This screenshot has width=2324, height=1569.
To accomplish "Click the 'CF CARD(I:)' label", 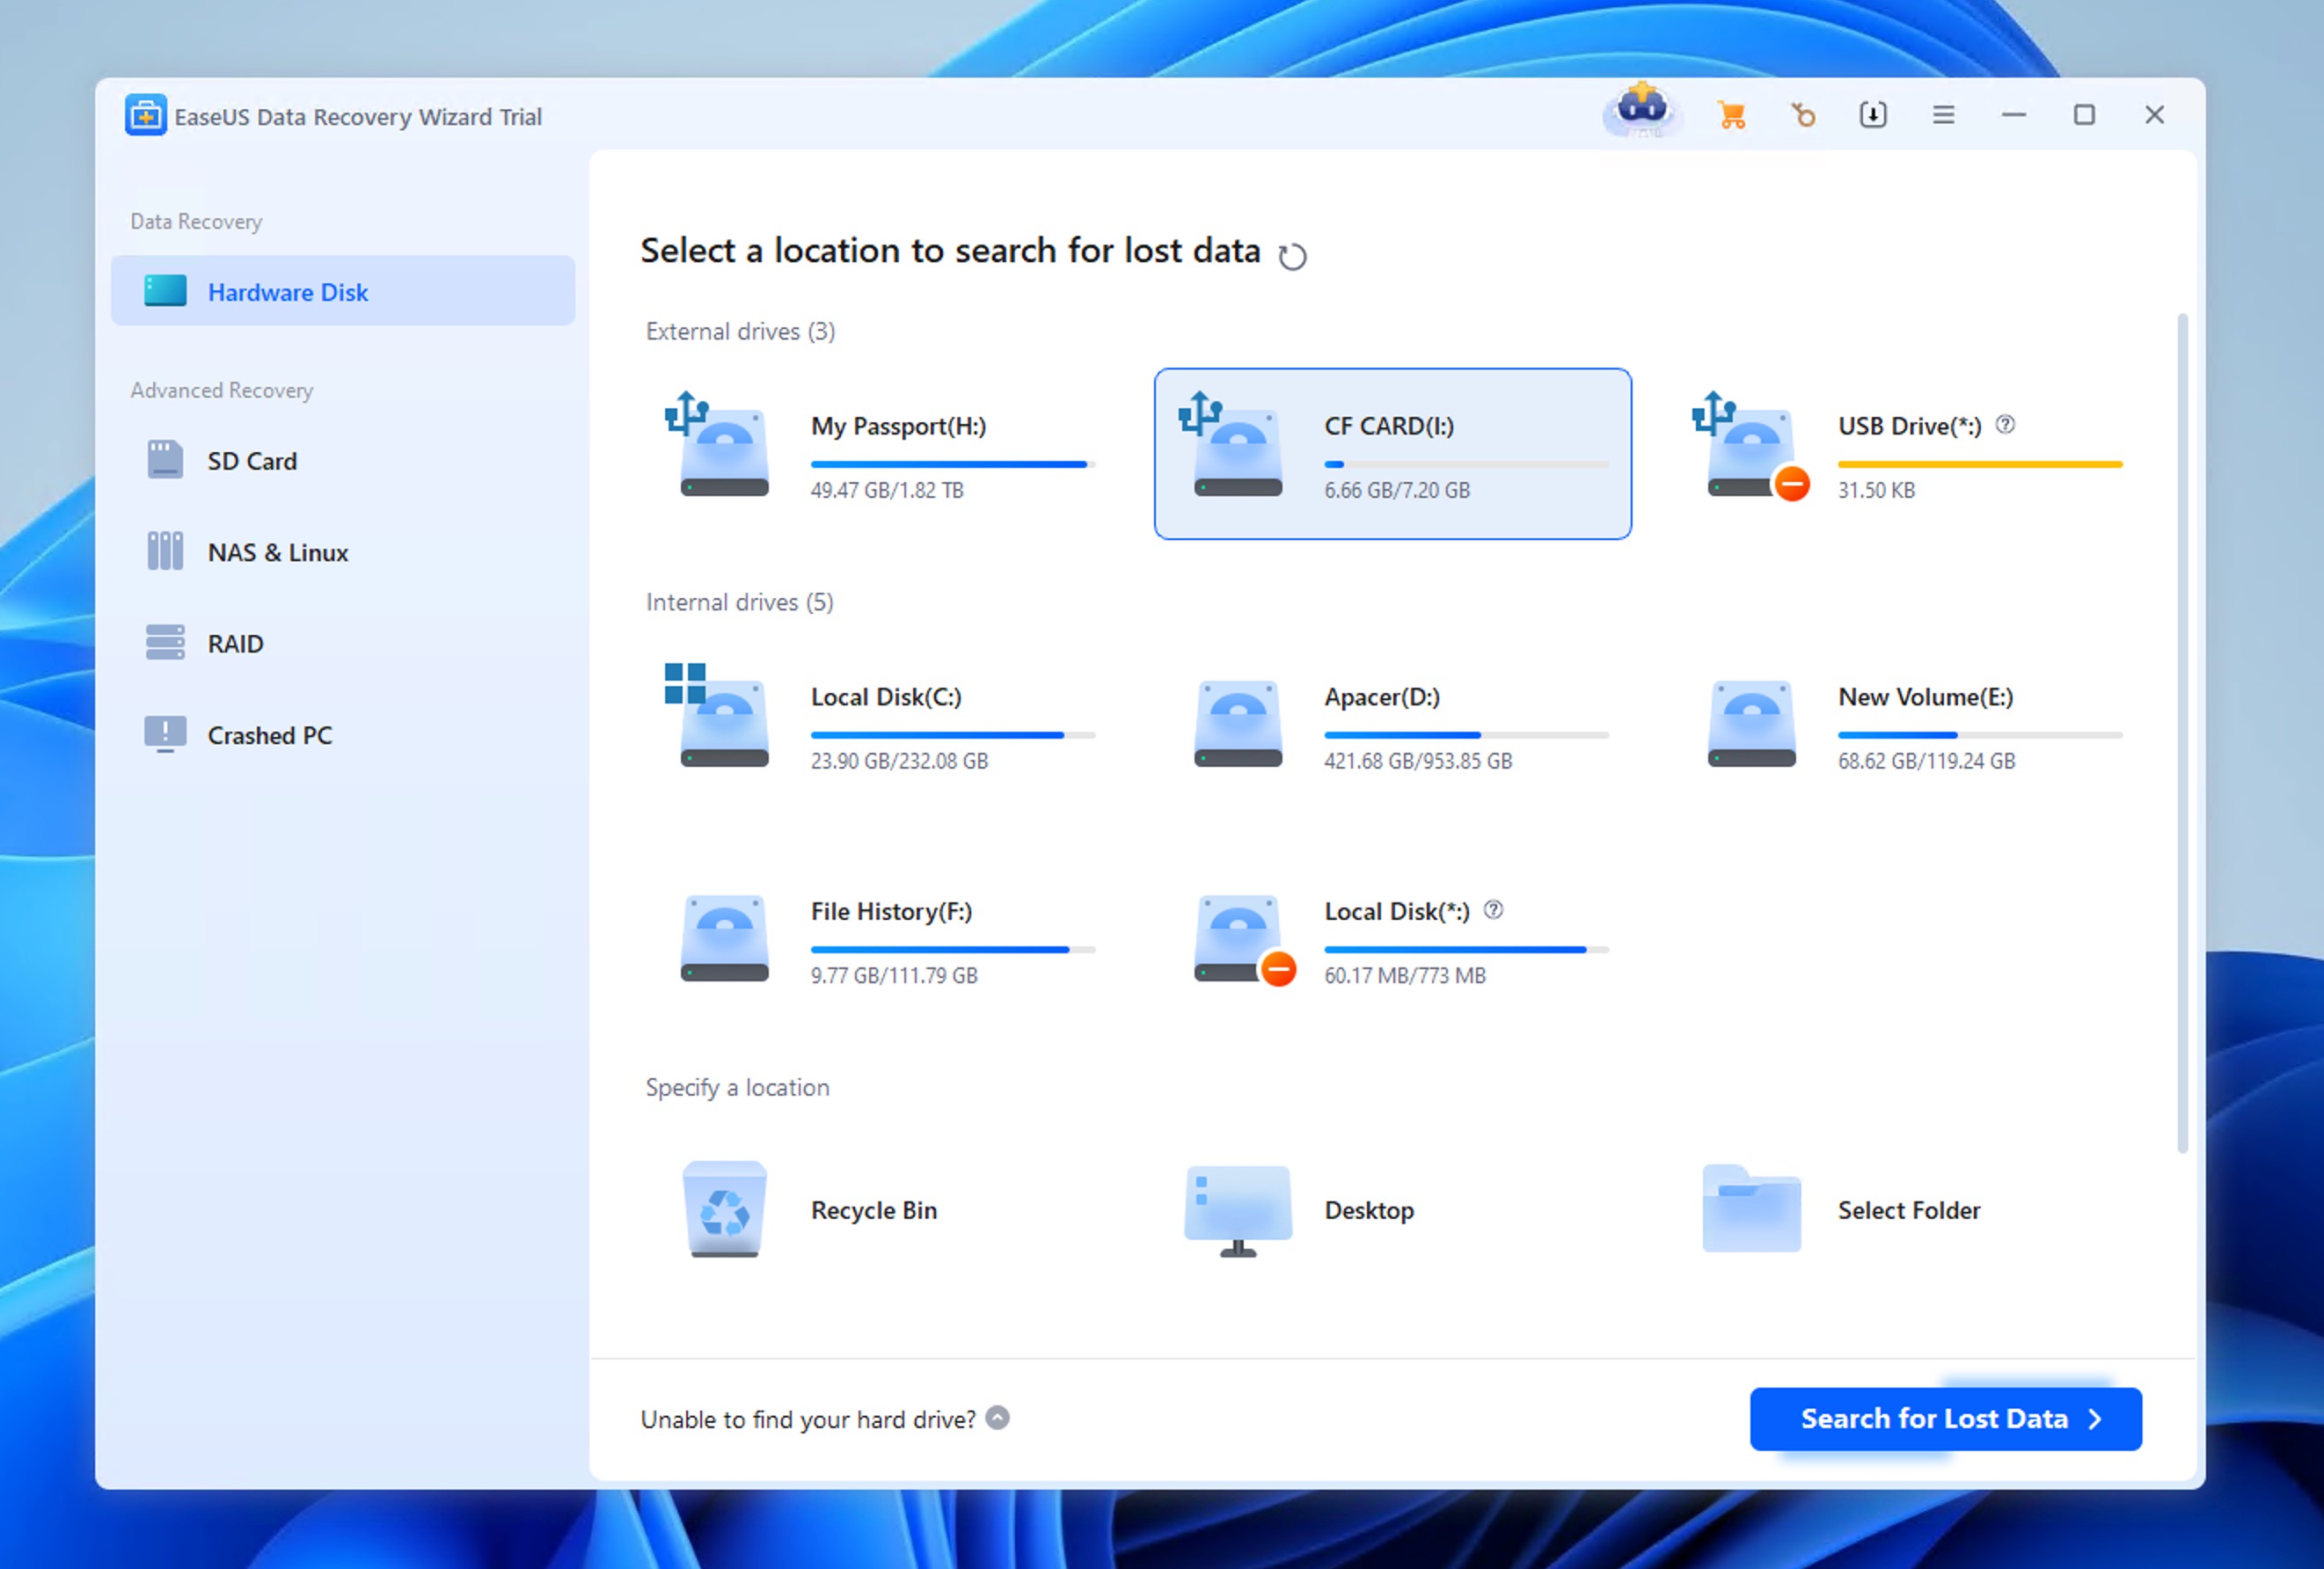I will [1389, 426].
